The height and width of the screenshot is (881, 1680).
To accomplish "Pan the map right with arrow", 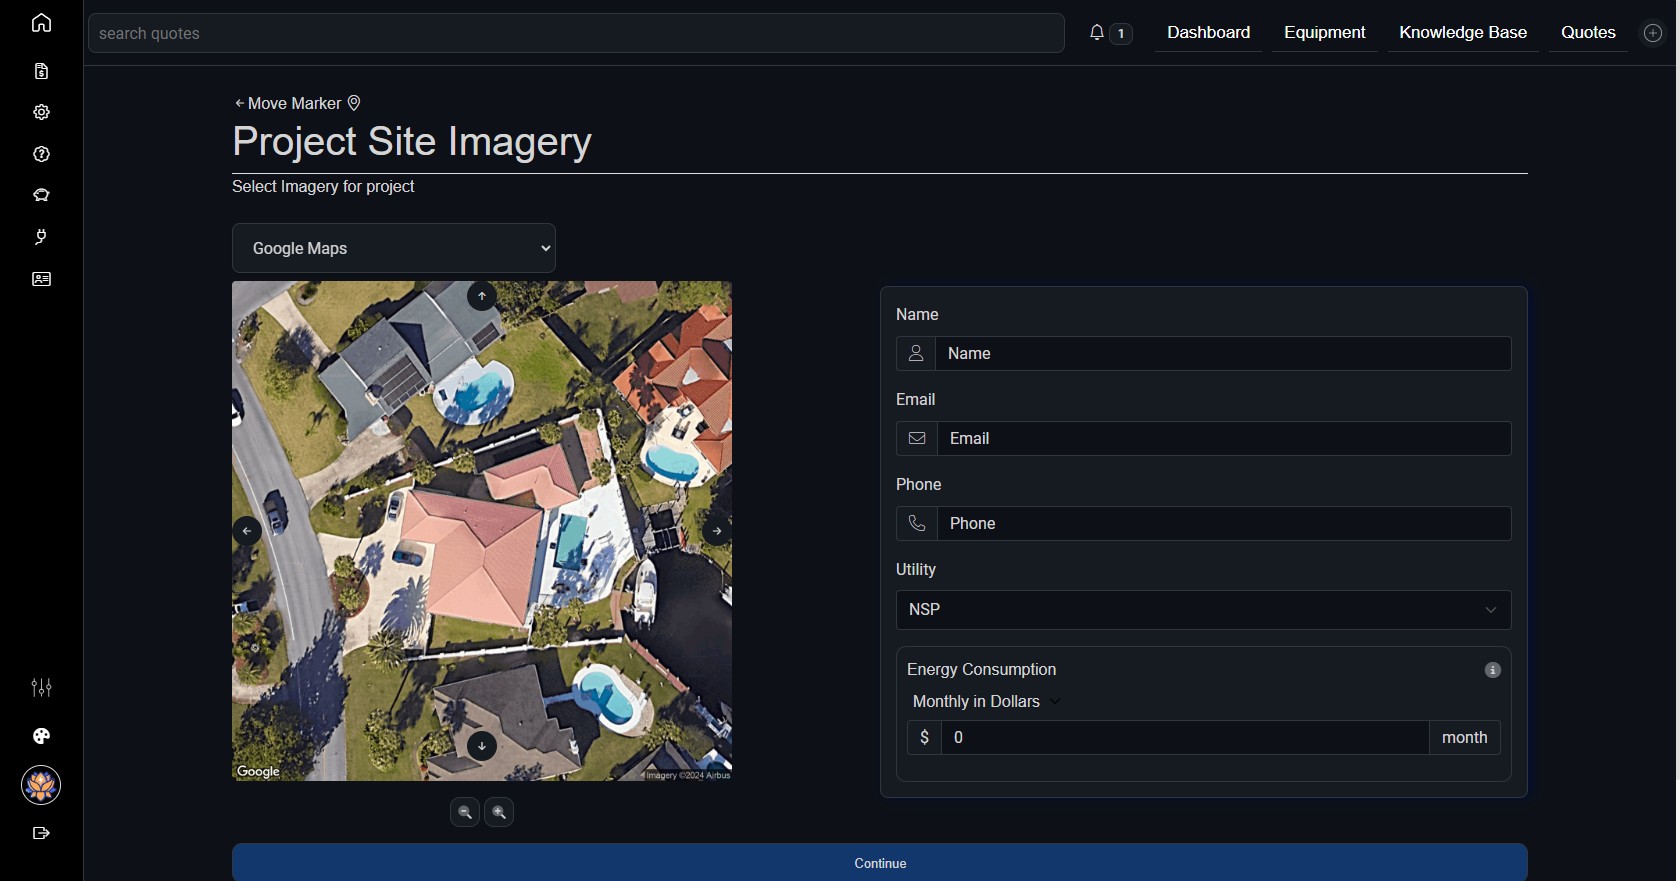I will (717, 531).
